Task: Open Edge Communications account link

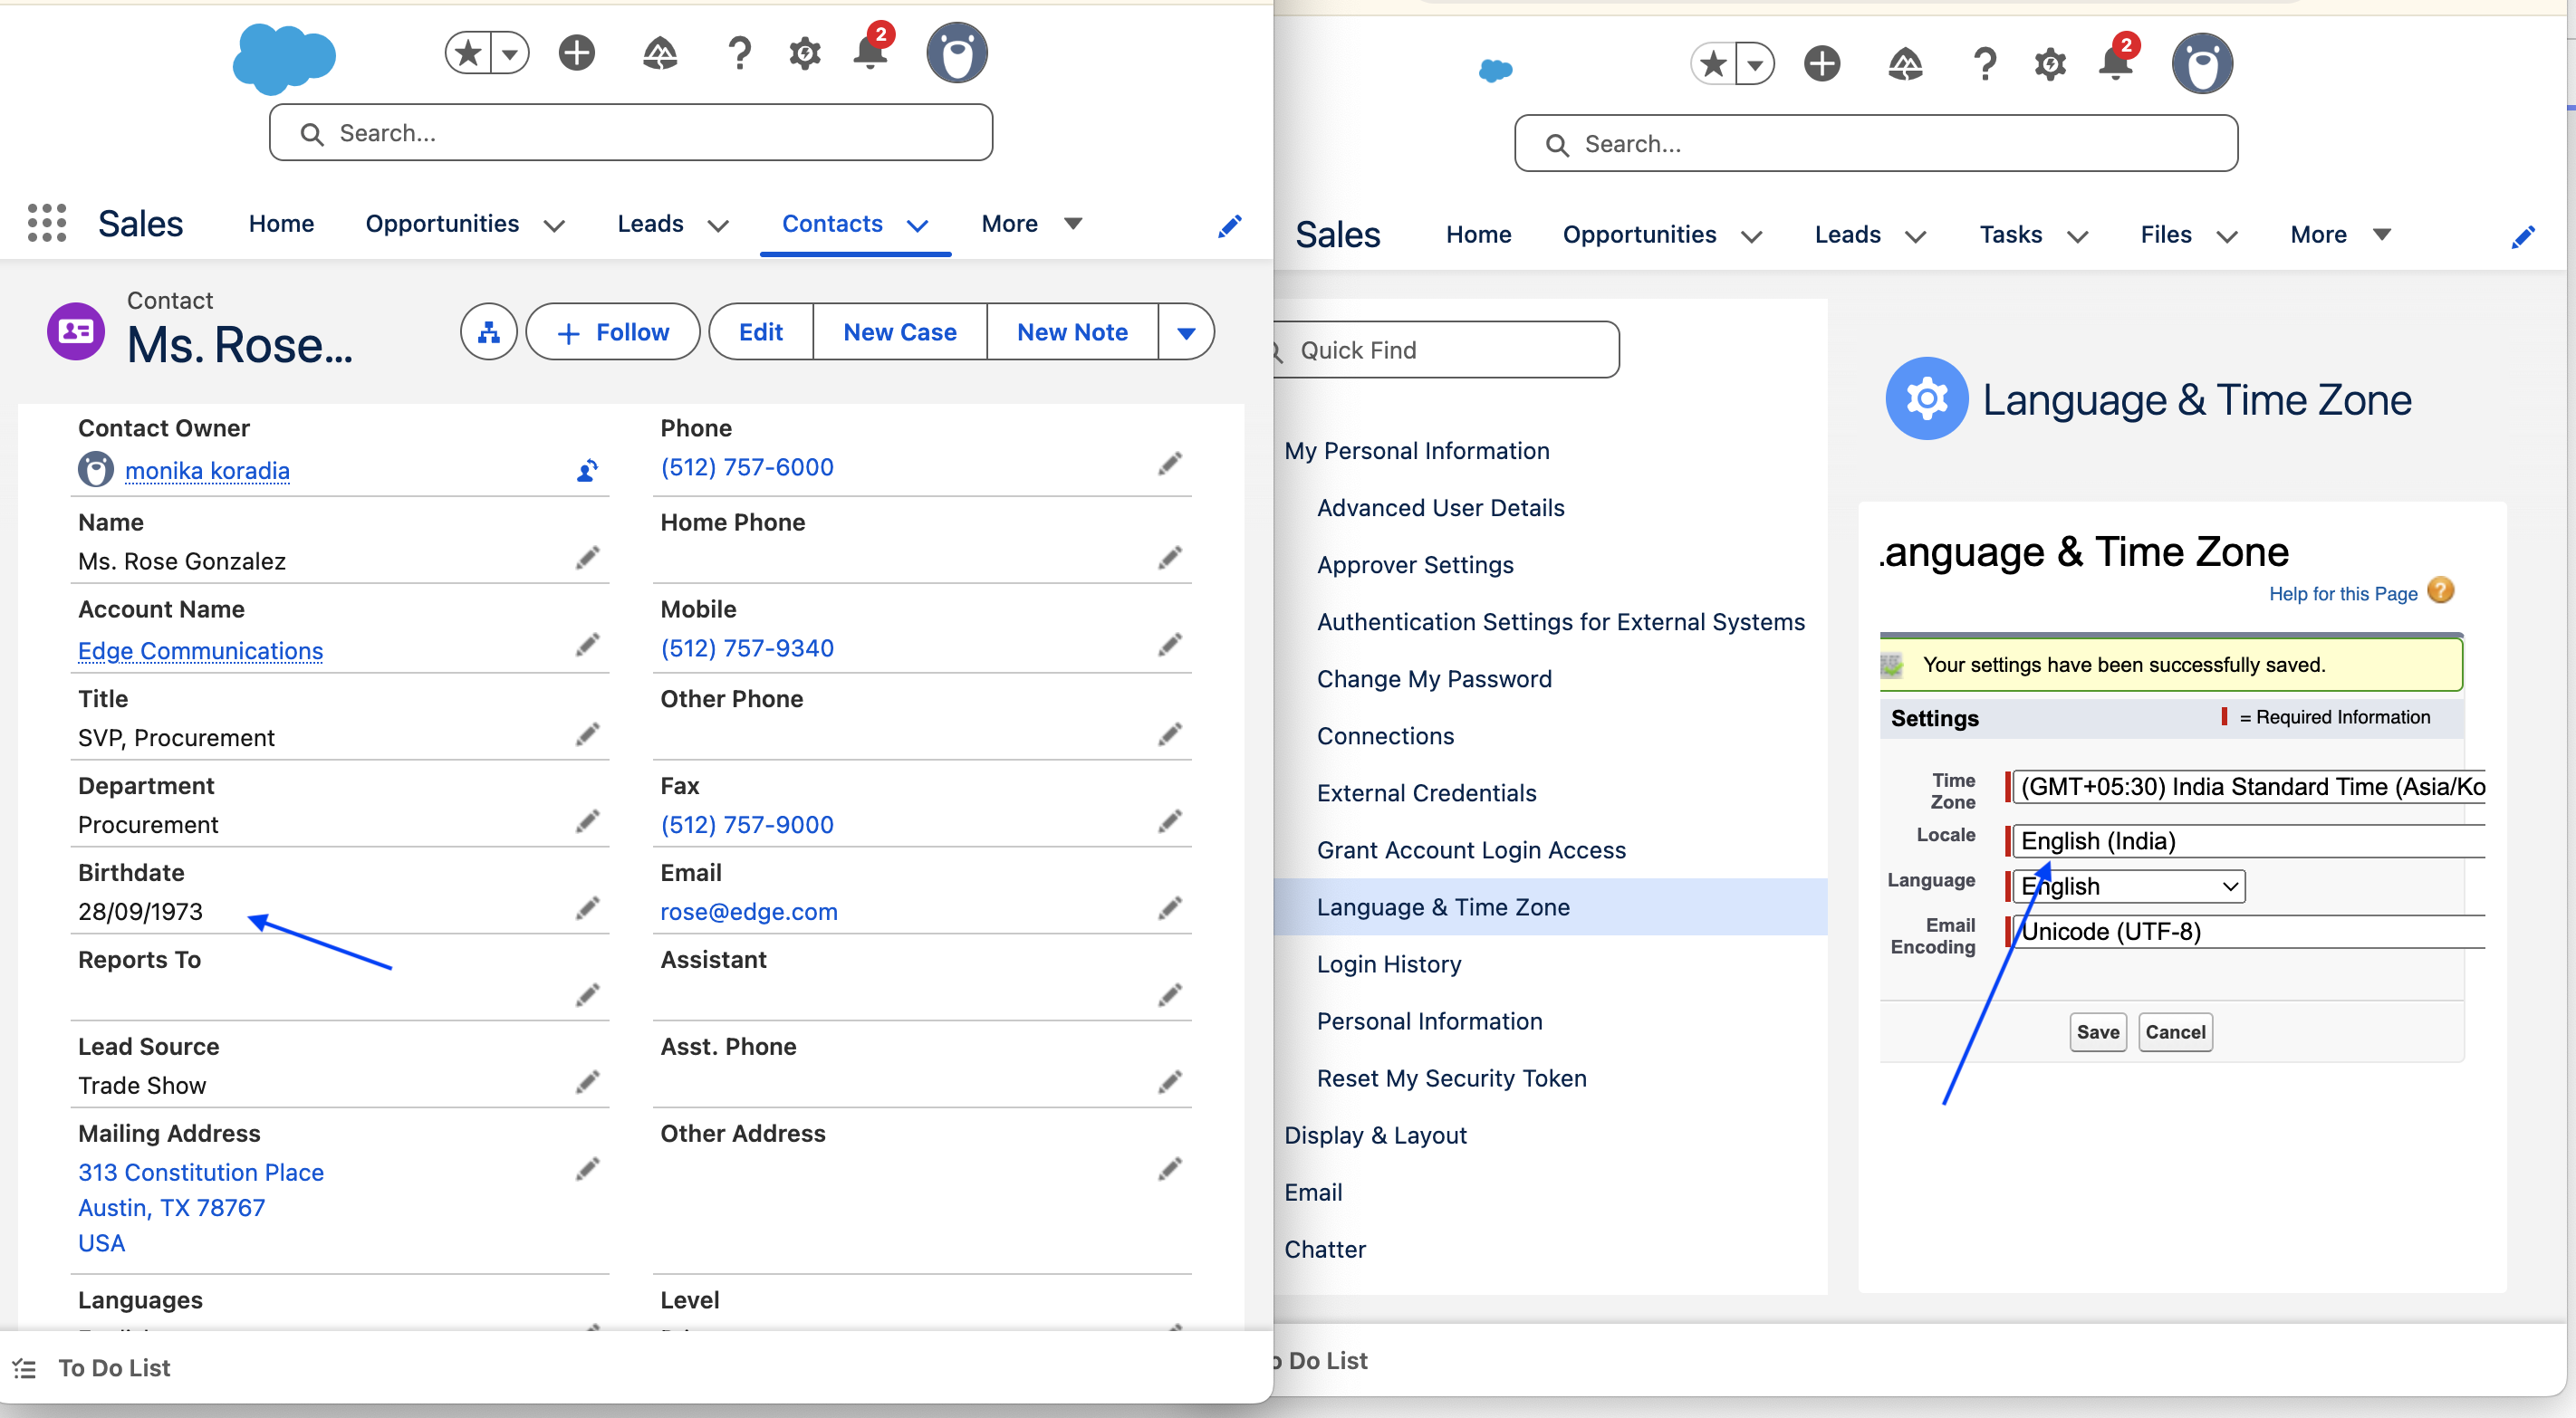Action: click(200, 651)
